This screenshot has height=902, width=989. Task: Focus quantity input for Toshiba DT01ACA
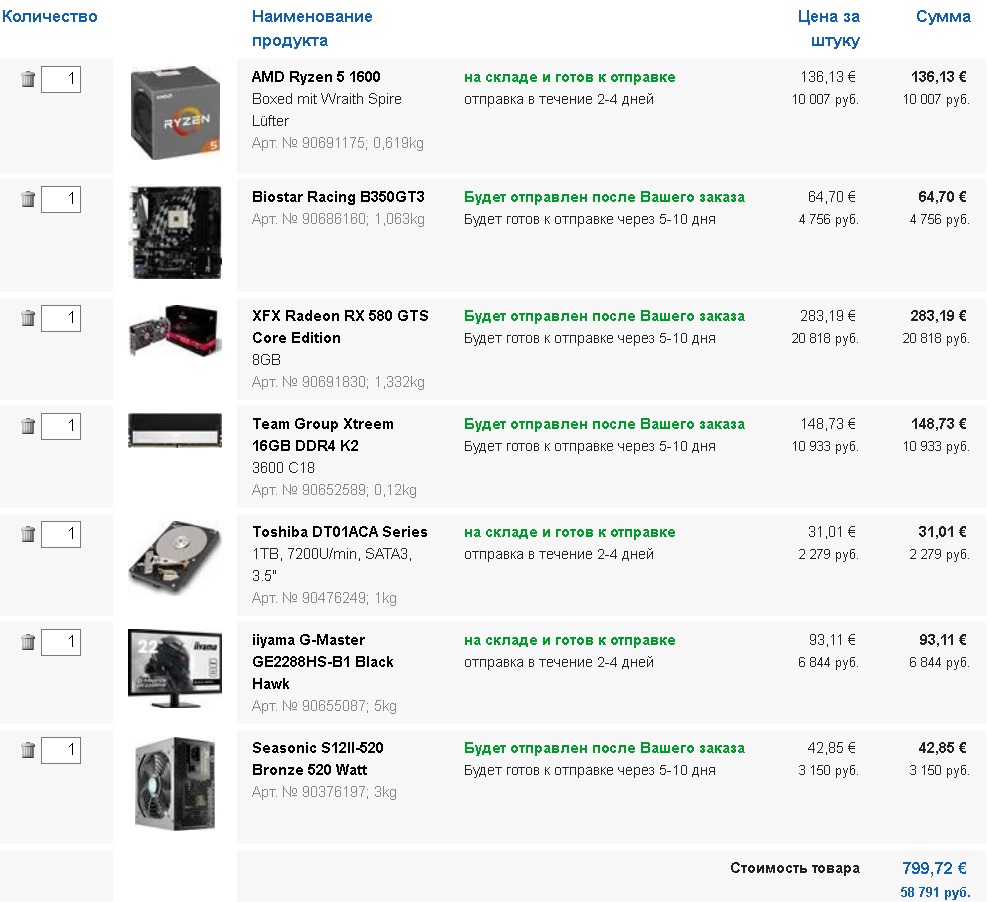[61, 534]
